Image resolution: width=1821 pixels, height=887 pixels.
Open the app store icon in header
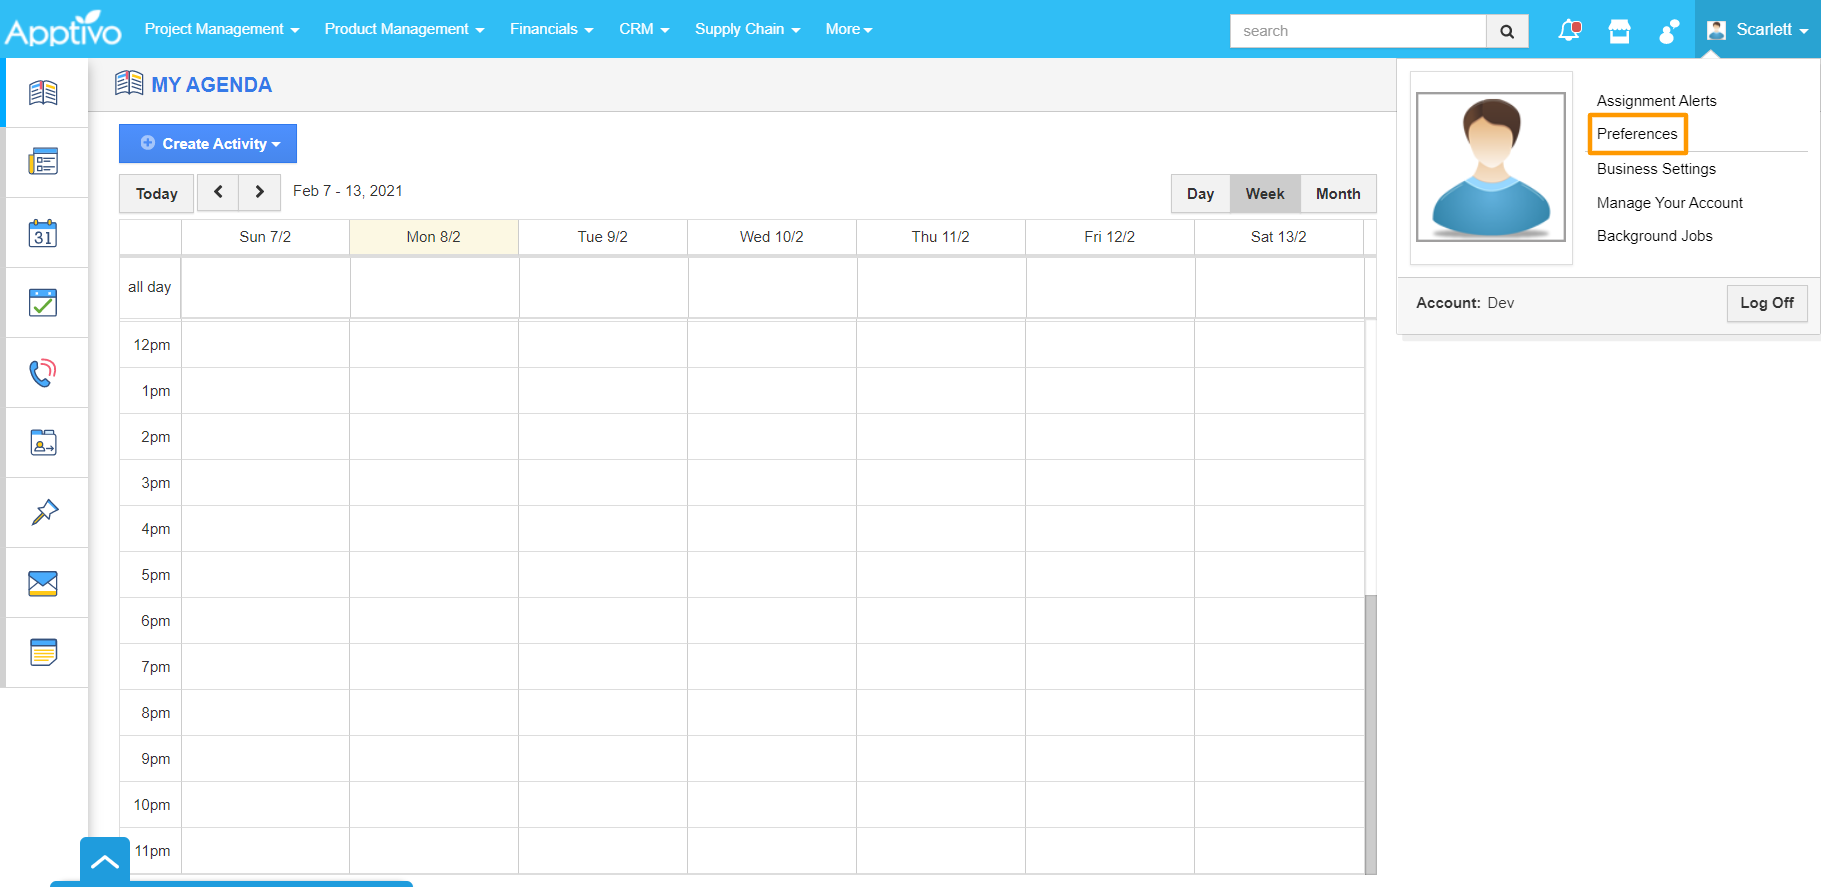pyautogui.click(x=1619, y=31)
